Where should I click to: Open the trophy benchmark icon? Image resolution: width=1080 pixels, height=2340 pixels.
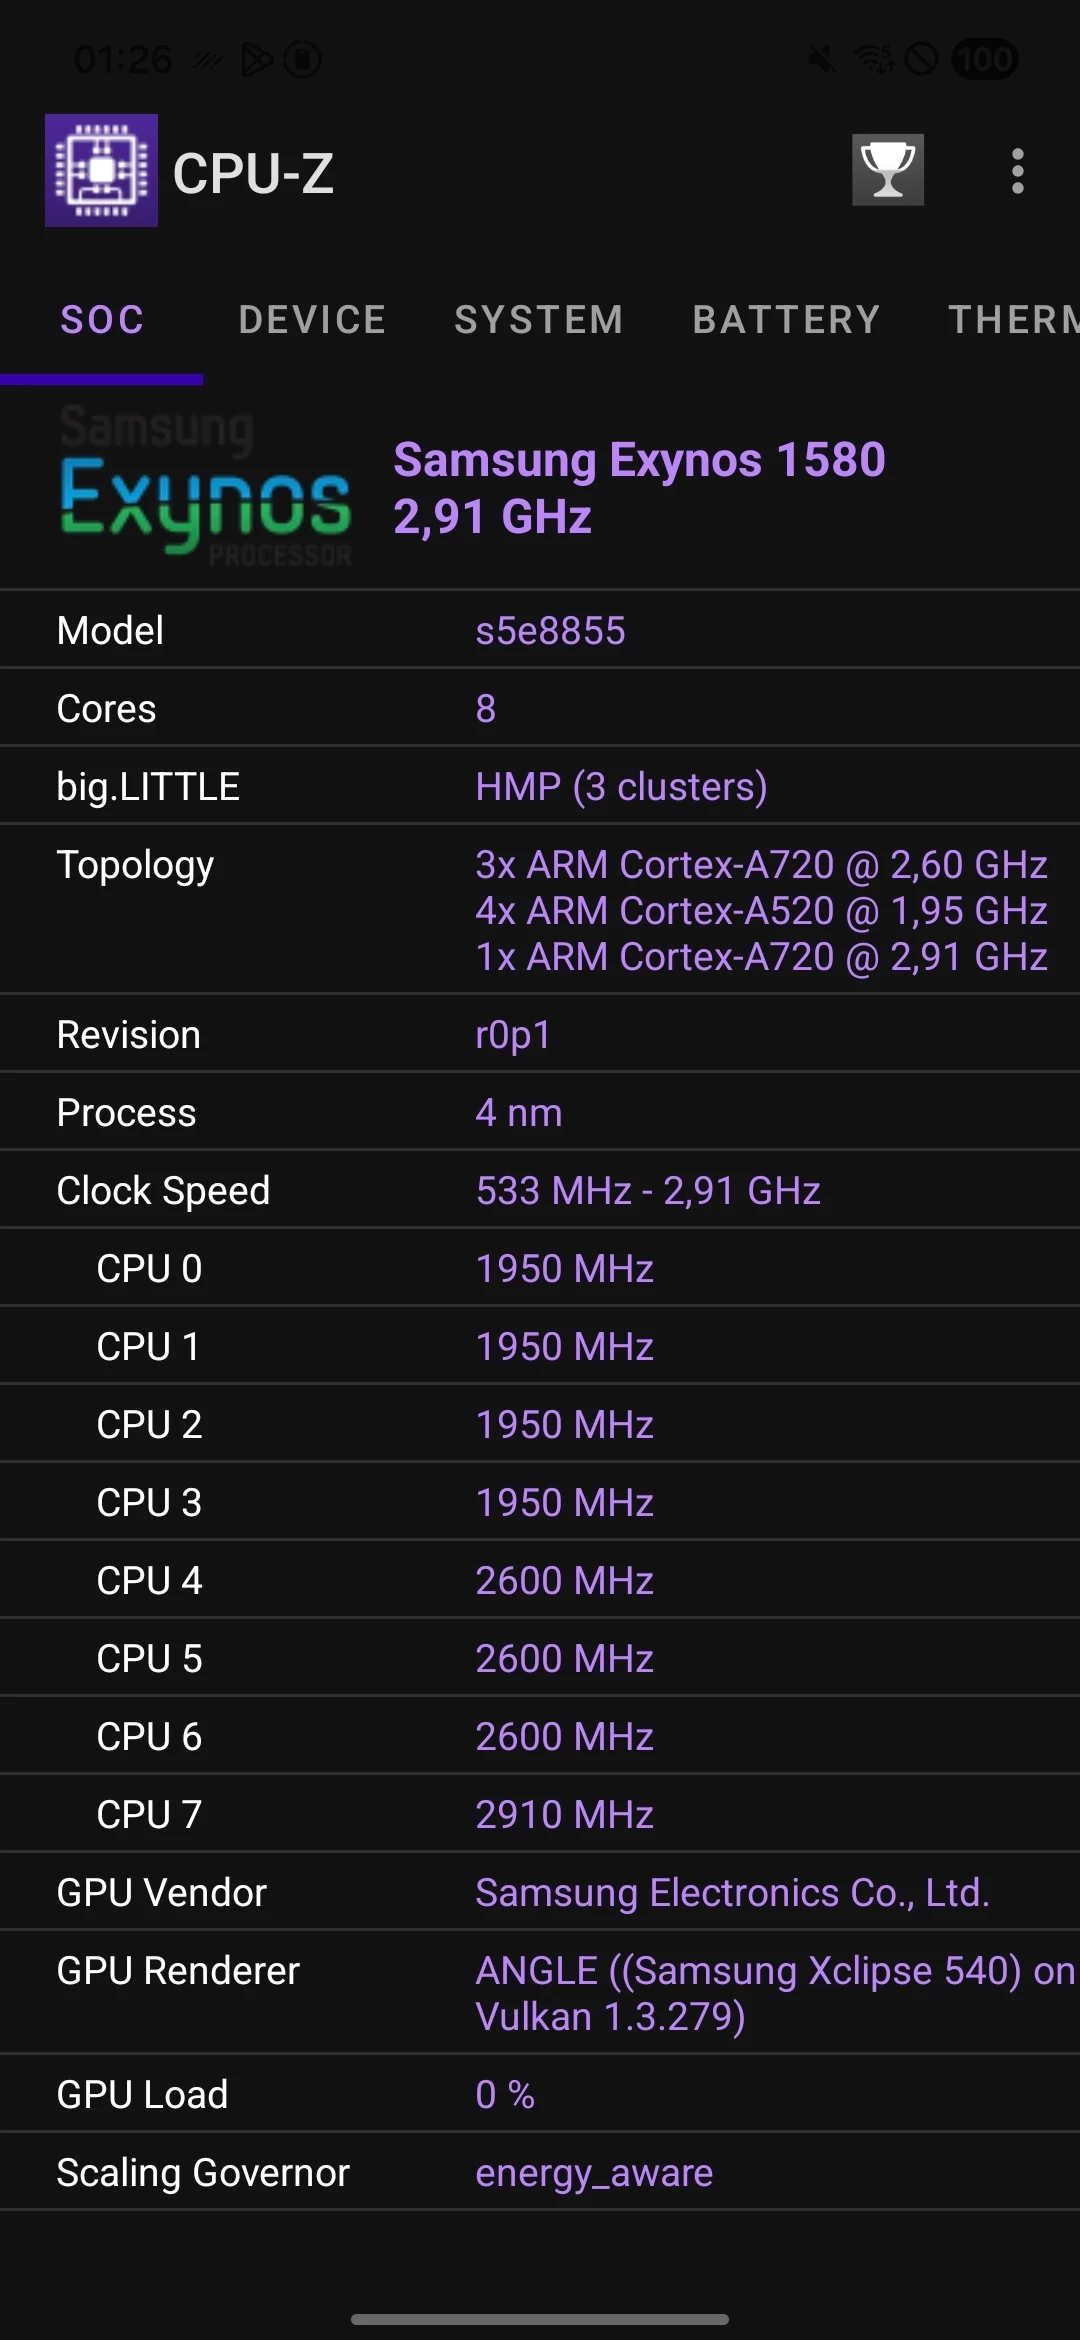[x=887, y=170]
